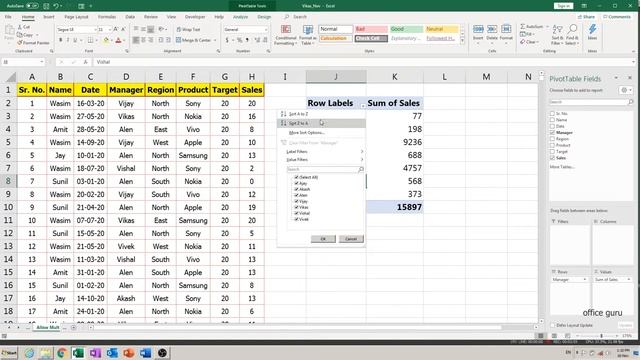Open Format as Table gallery
The image size is (640, 360).
point(307,35)
